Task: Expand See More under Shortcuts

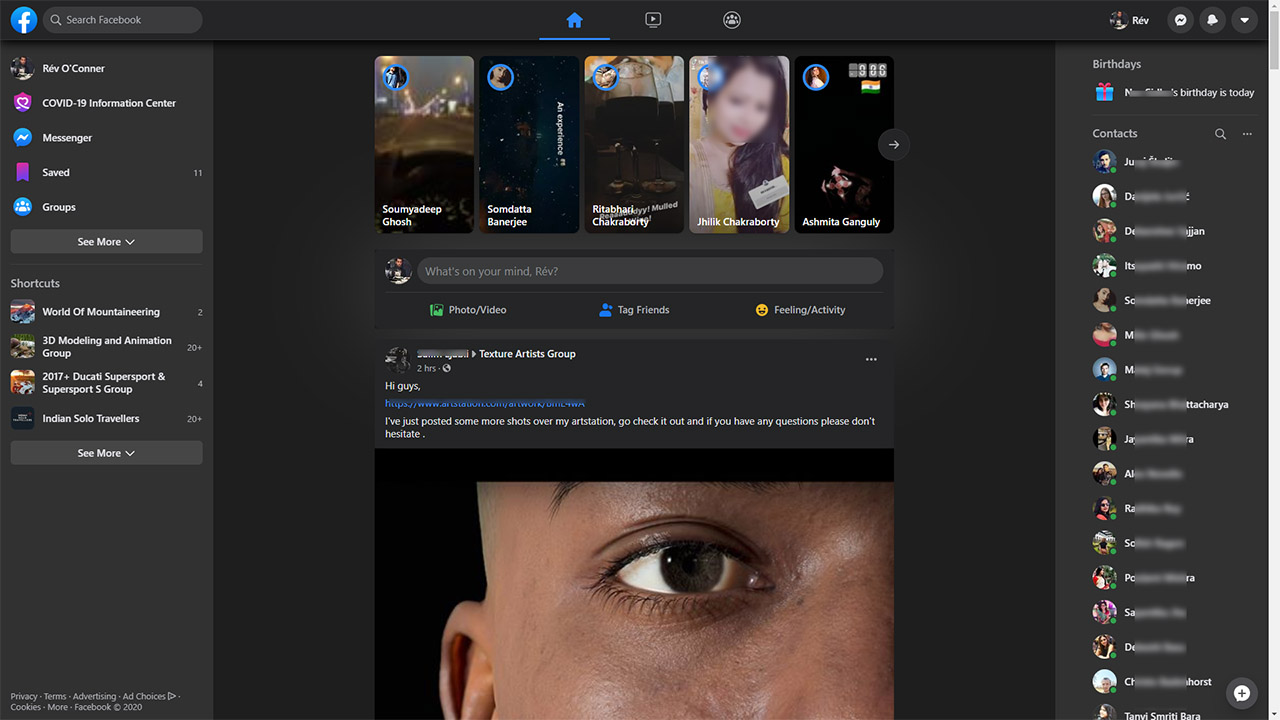Action: (105, 453)
